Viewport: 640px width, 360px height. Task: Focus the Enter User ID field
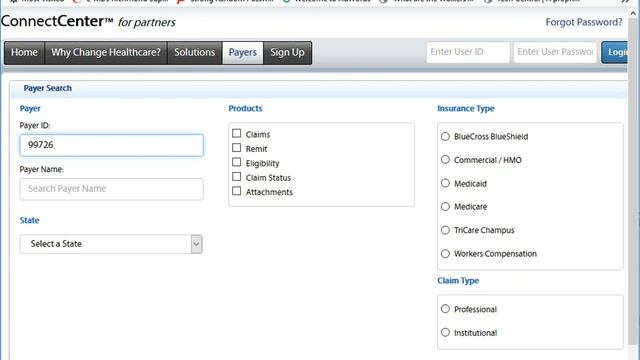pos(468,52)
